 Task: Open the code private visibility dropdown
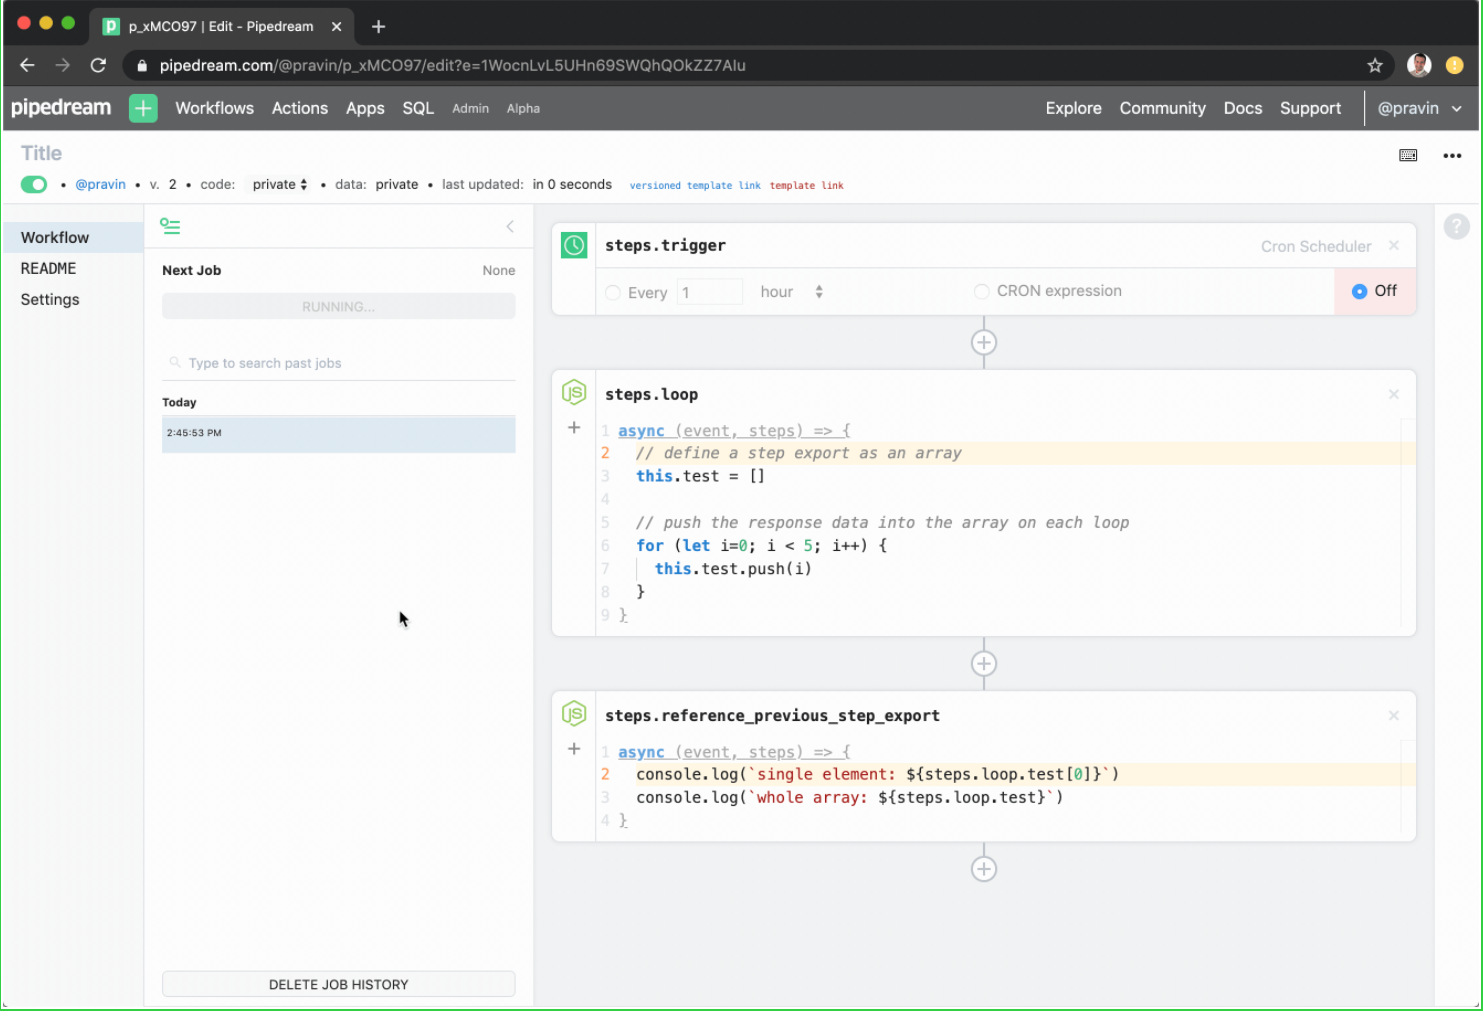tap(279, 184)
